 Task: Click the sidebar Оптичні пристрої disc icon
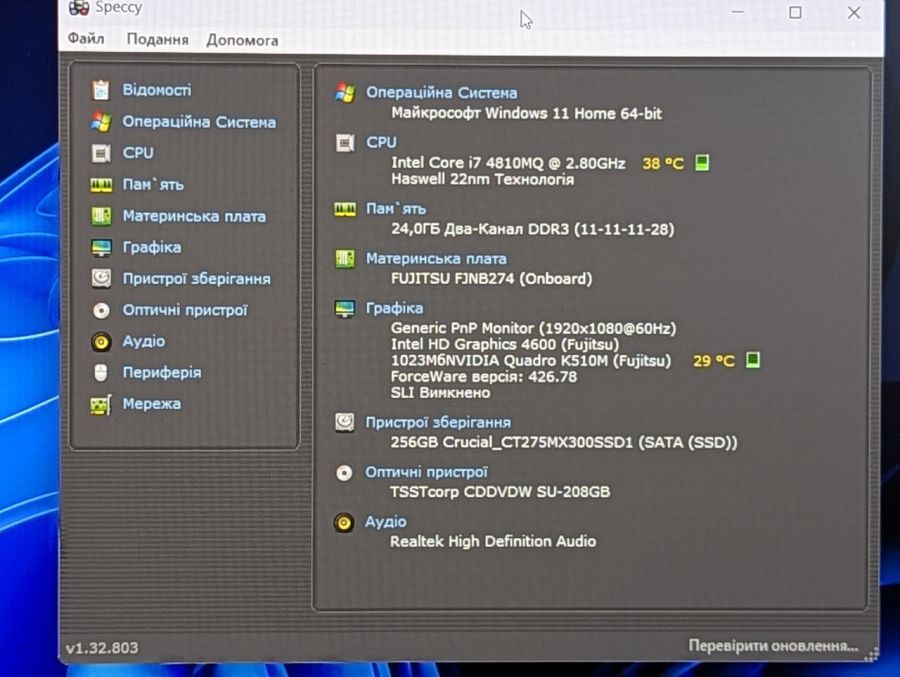tap(101, 311)
